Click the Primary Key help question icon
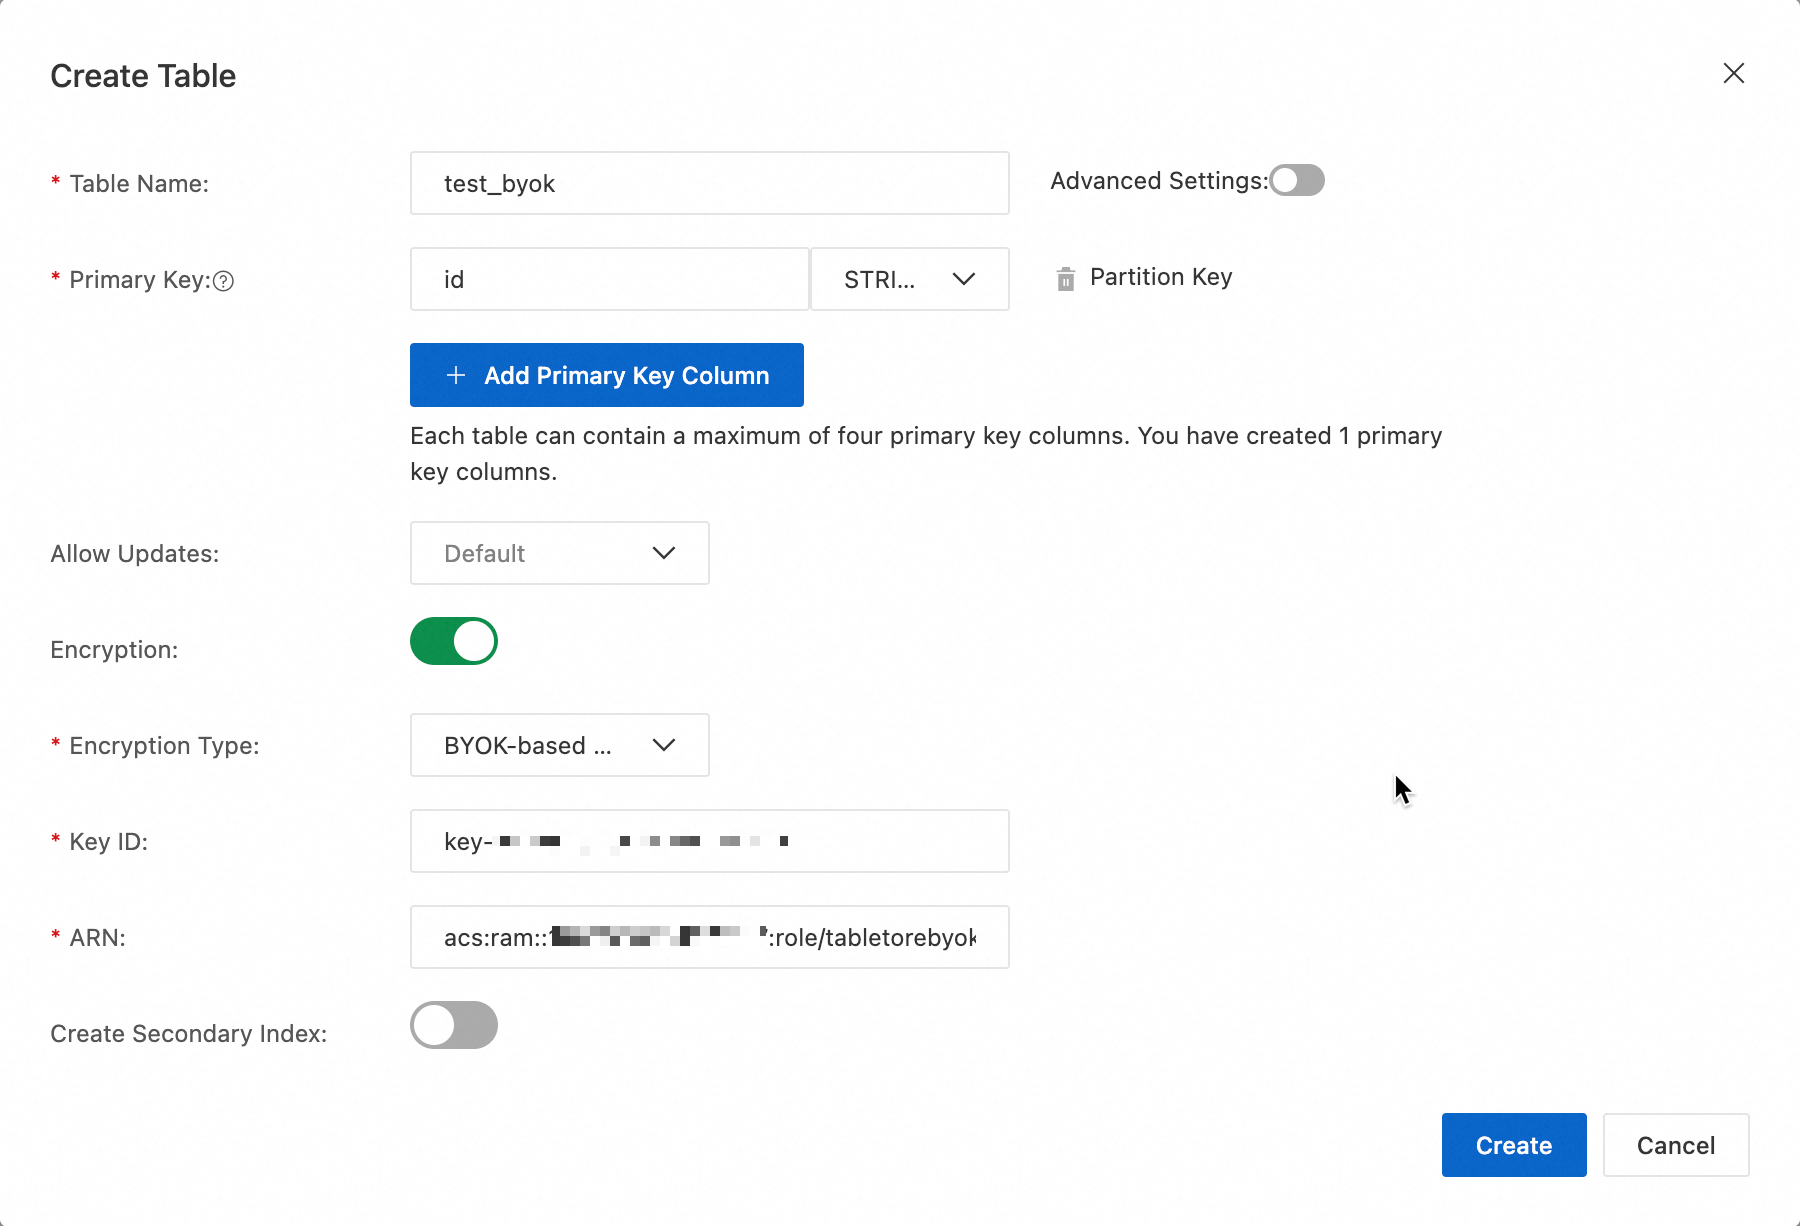The height and width of the screenshot is (1226, 1800). [x=224, y=281]
